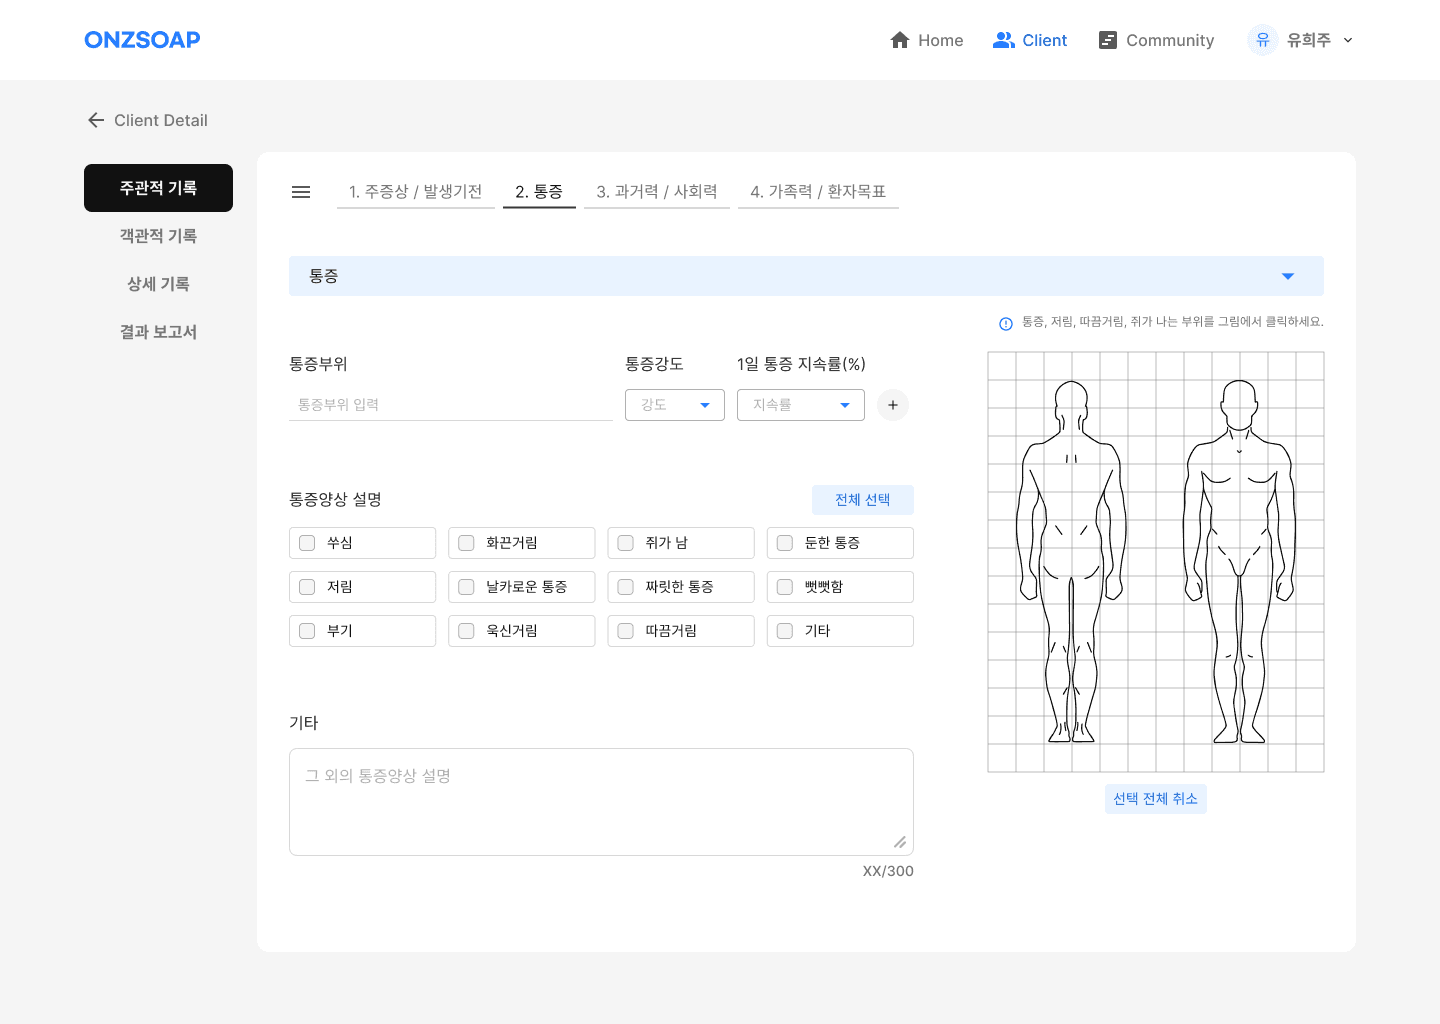Open the hamburger menu next to tabs
Viewport: 1440px width, 1024px height.
pyautogui.click(x=301, y=192)
